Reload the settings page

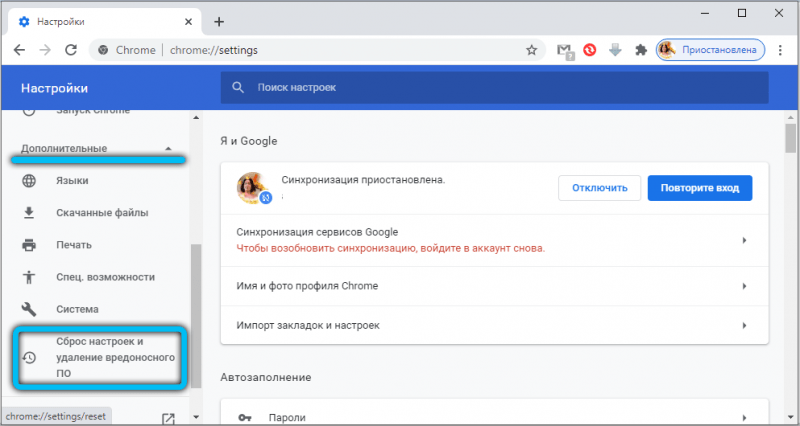pos(71,50)
